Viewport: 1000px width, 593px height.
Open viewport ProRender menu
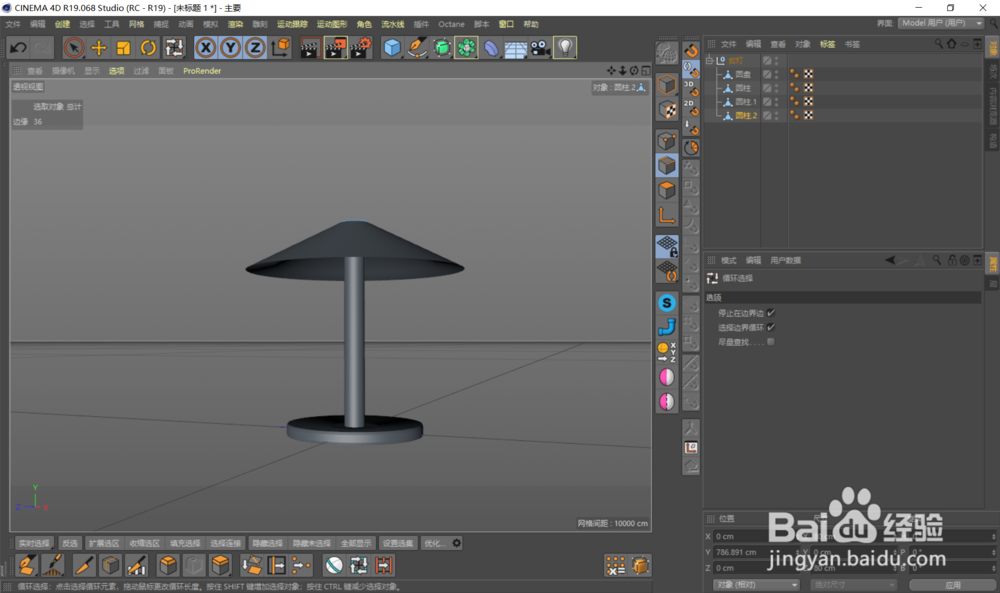(202, 71)
